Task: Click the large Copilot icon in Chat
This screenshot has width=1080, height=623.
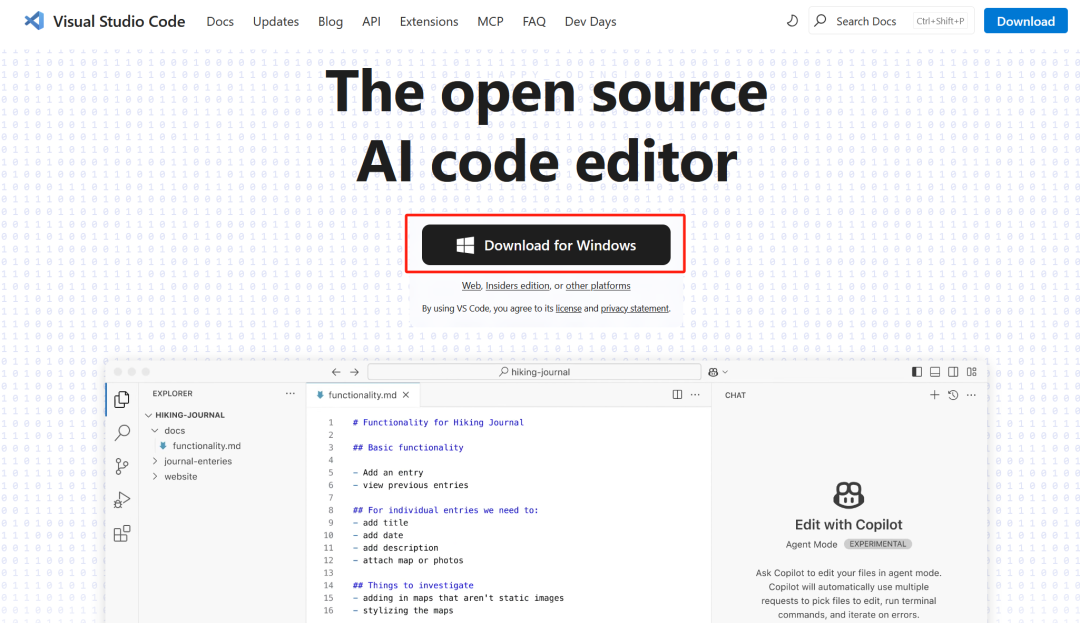Action: [849, 494]
